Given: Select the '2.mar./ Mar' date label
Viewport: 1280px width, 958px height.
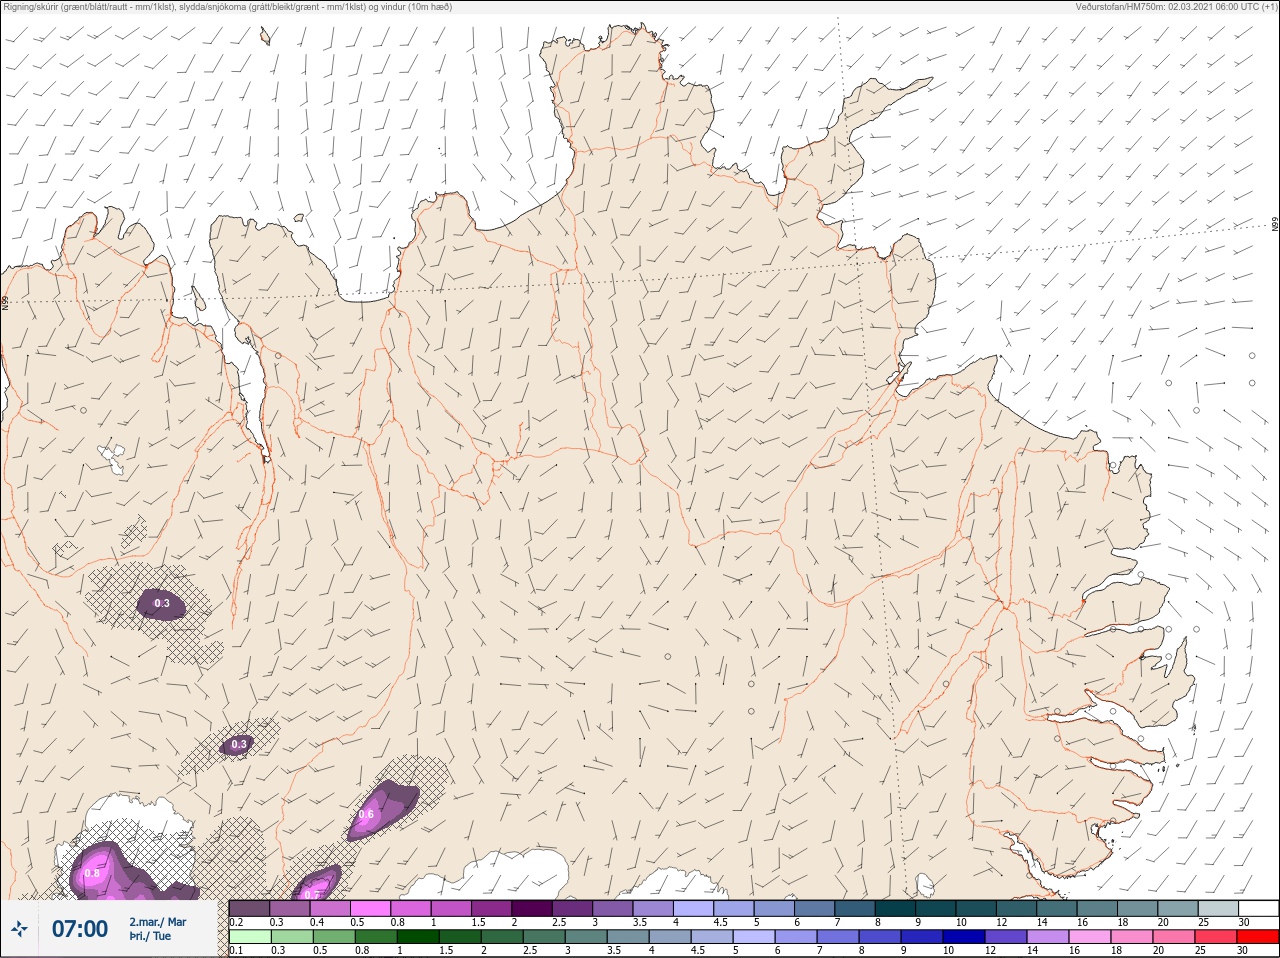Looking at the screenshot, I should point(157,922).
